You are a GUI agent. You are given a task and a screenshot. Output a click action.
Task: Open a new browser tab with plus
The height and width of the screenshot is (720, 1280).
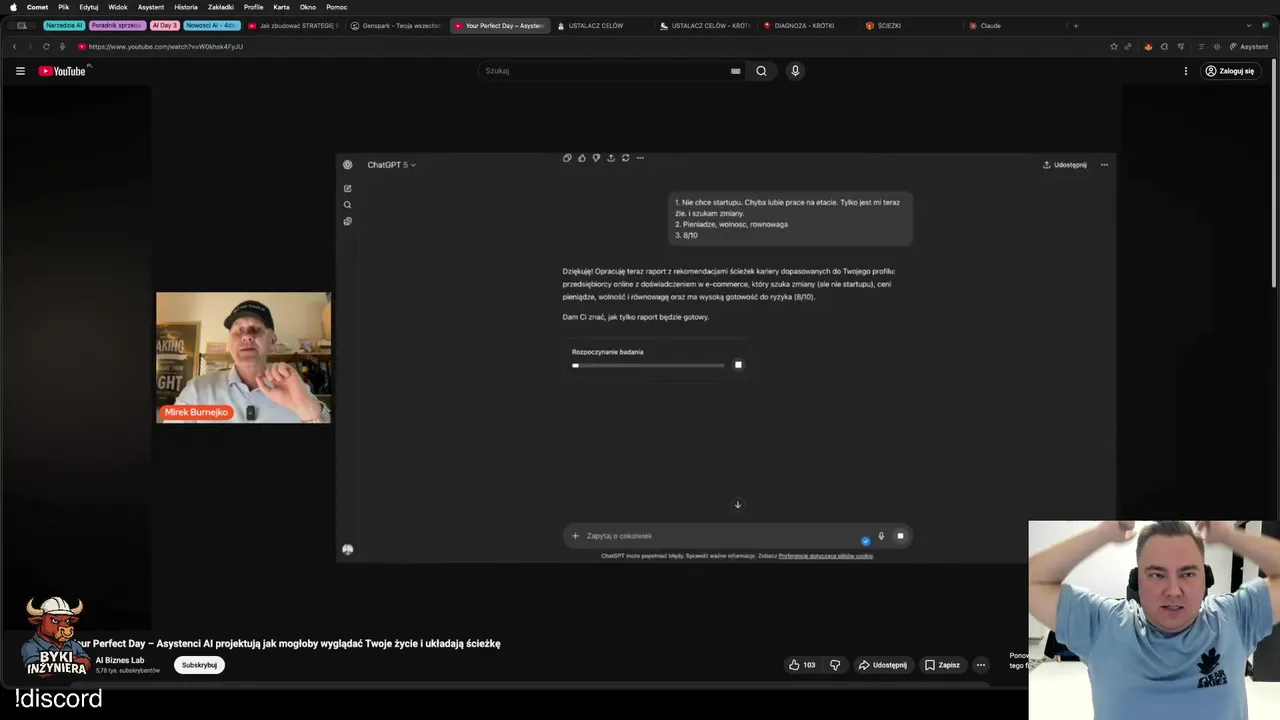[x=1076, y=26]
